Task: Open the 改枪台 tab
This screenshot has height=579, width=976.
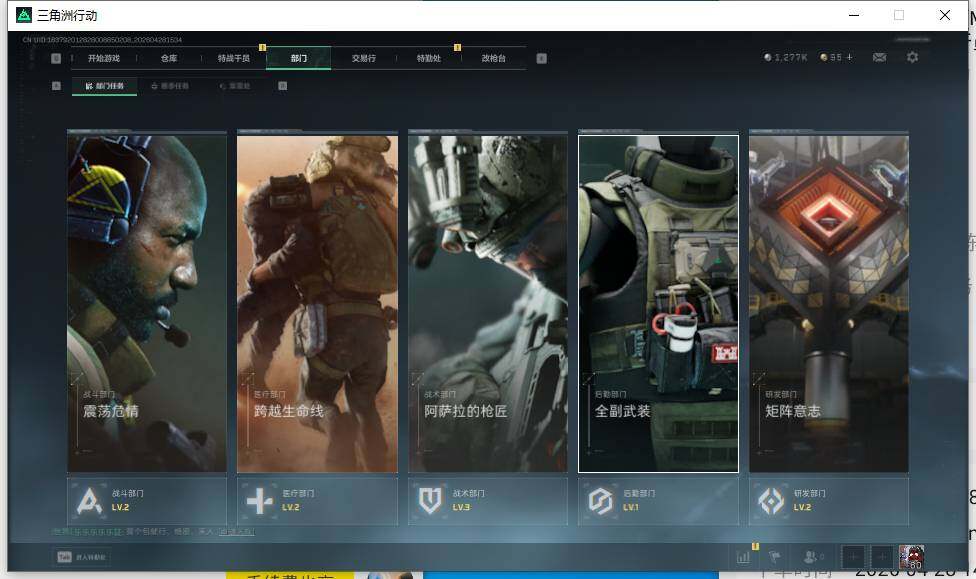Action: point(494,59)
